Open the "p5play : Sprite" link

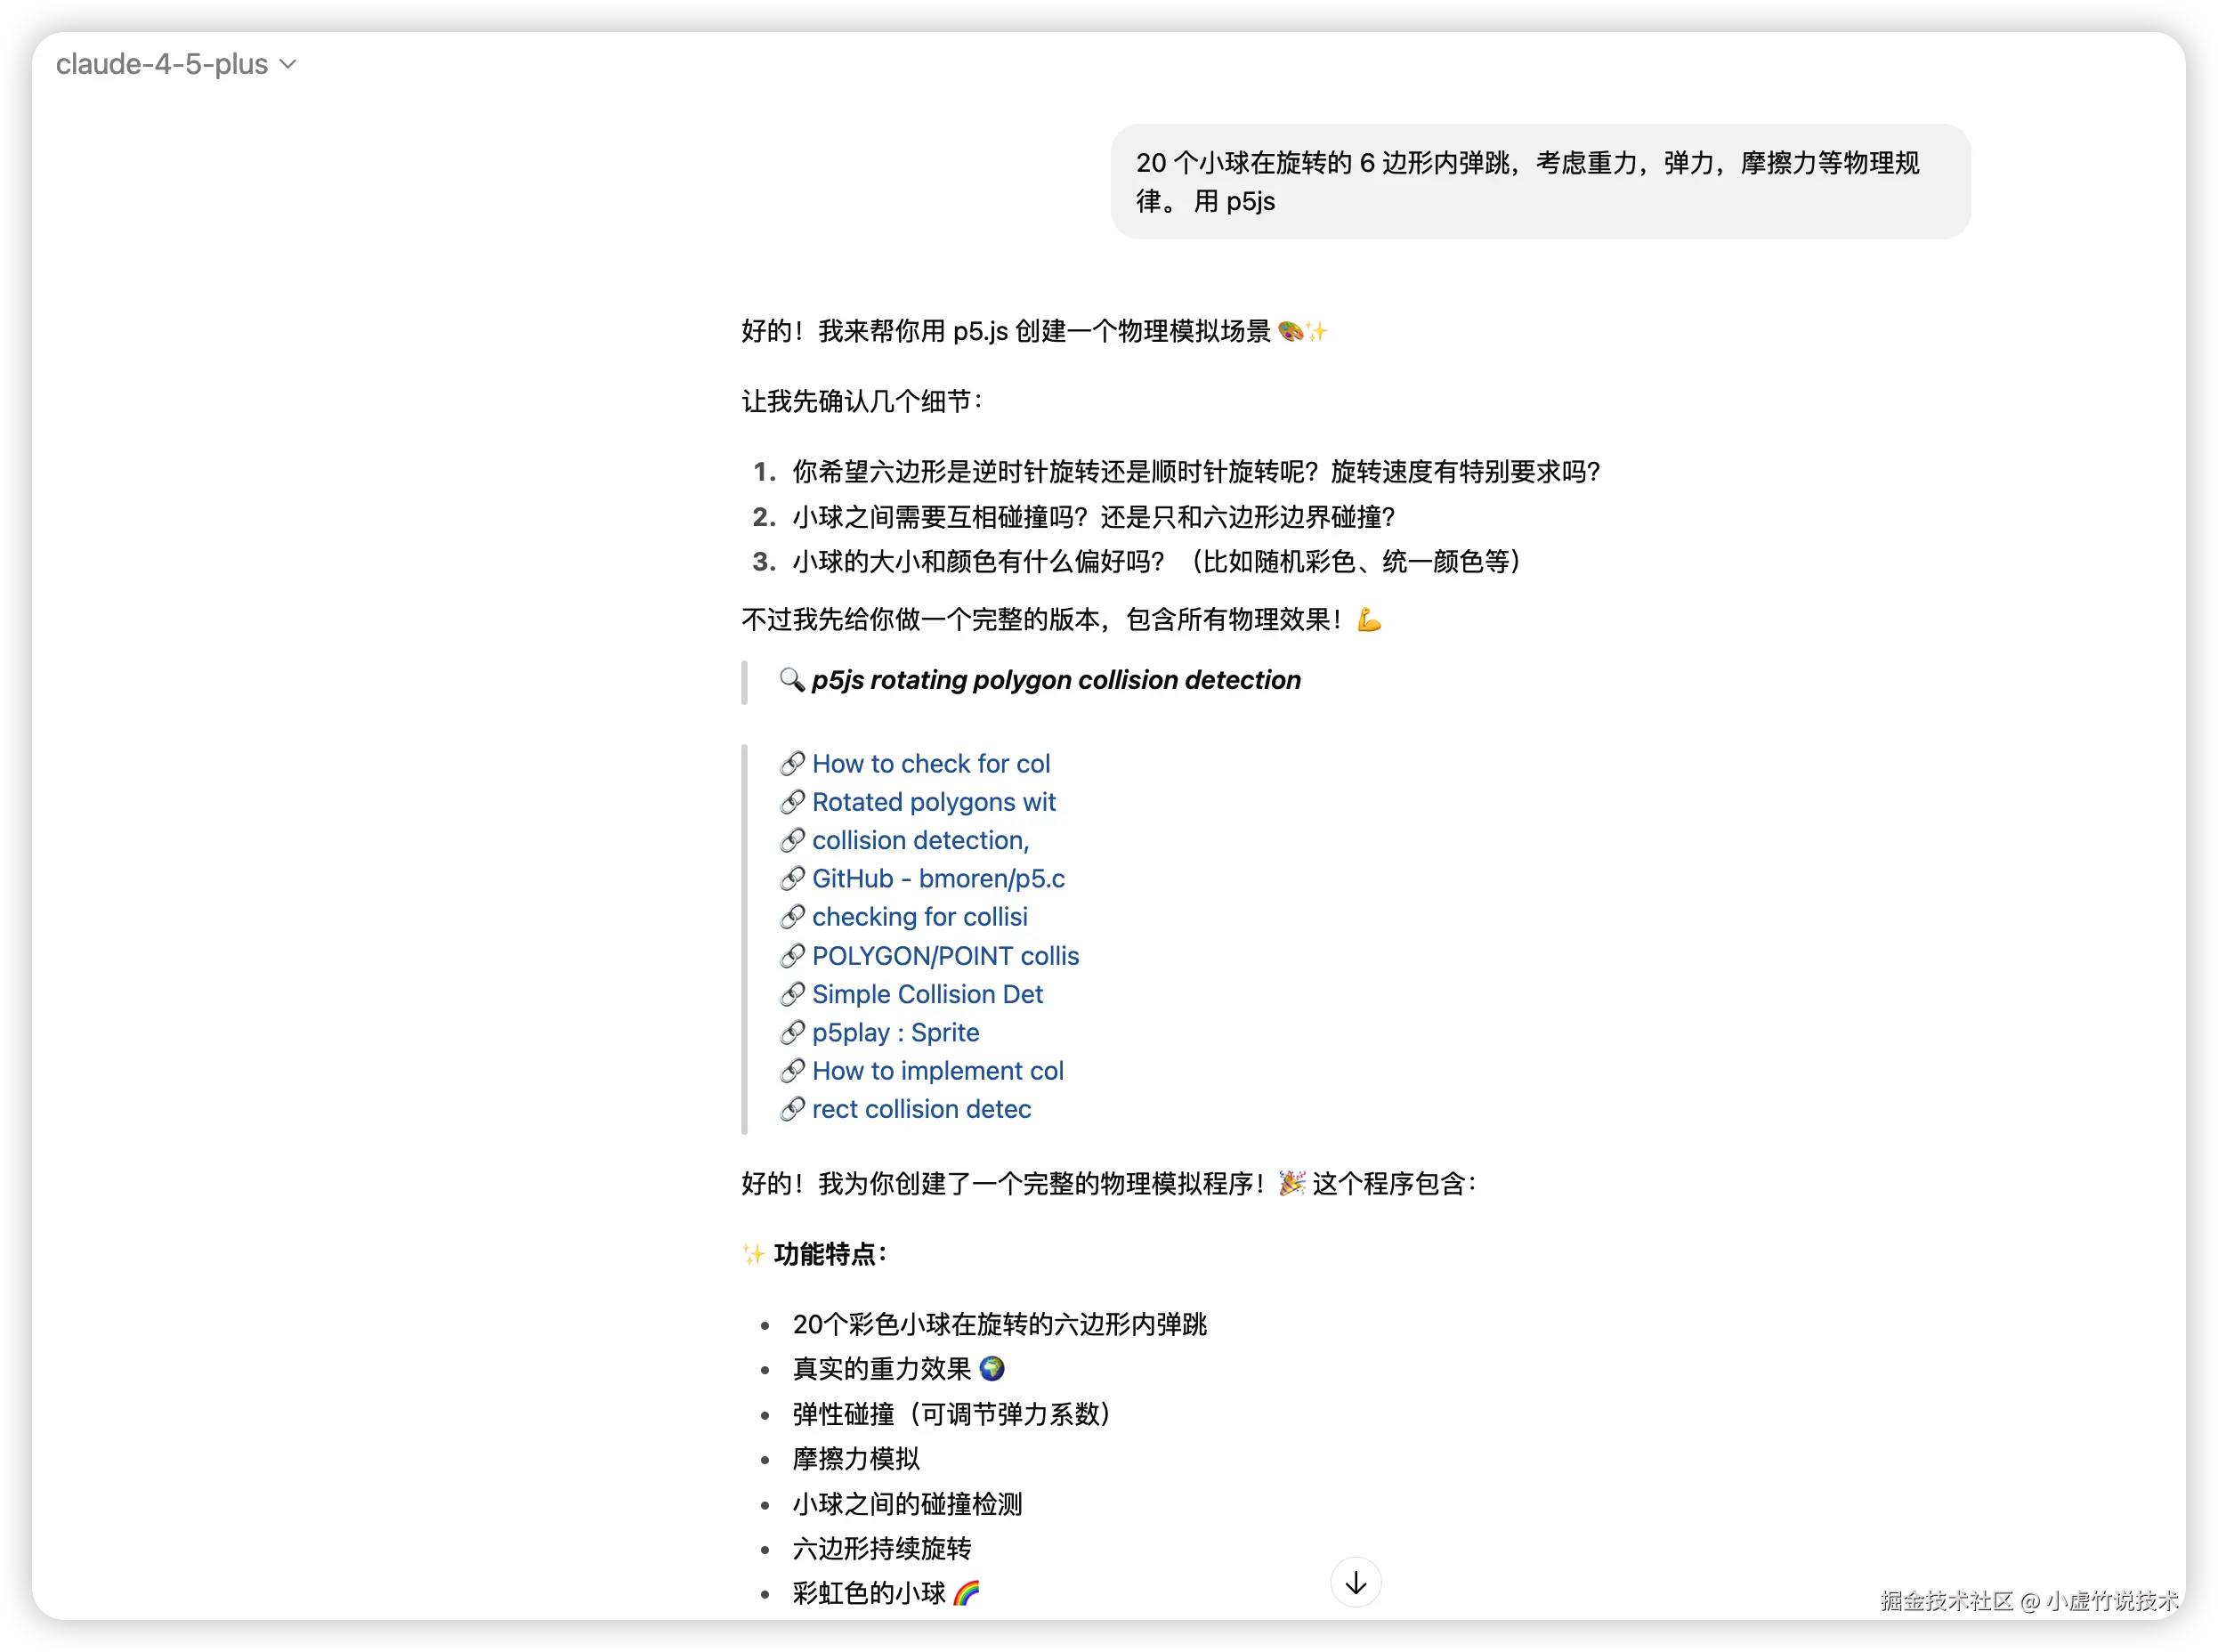pyautogui.click(x=895, y=1033)
